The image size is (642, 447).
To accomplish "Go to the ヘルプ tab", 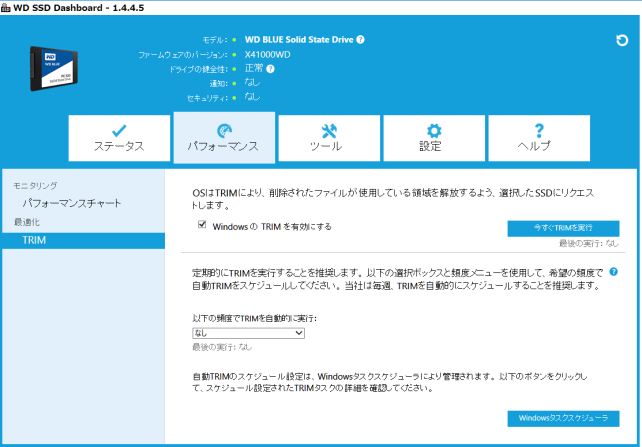I will point(539,138).
